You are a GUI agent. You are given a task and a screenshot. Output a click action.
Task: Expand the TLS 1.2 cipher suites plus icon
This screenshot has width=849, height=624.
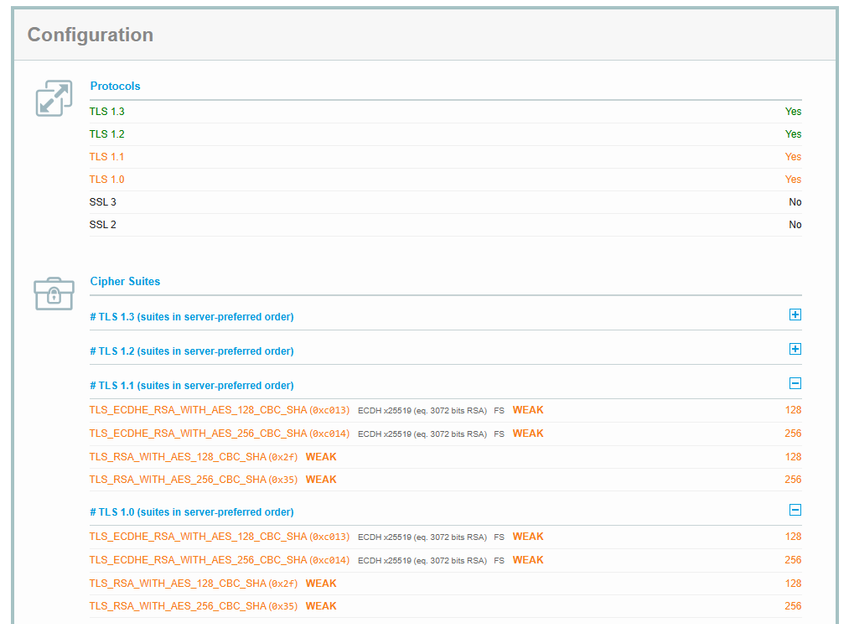795,349
